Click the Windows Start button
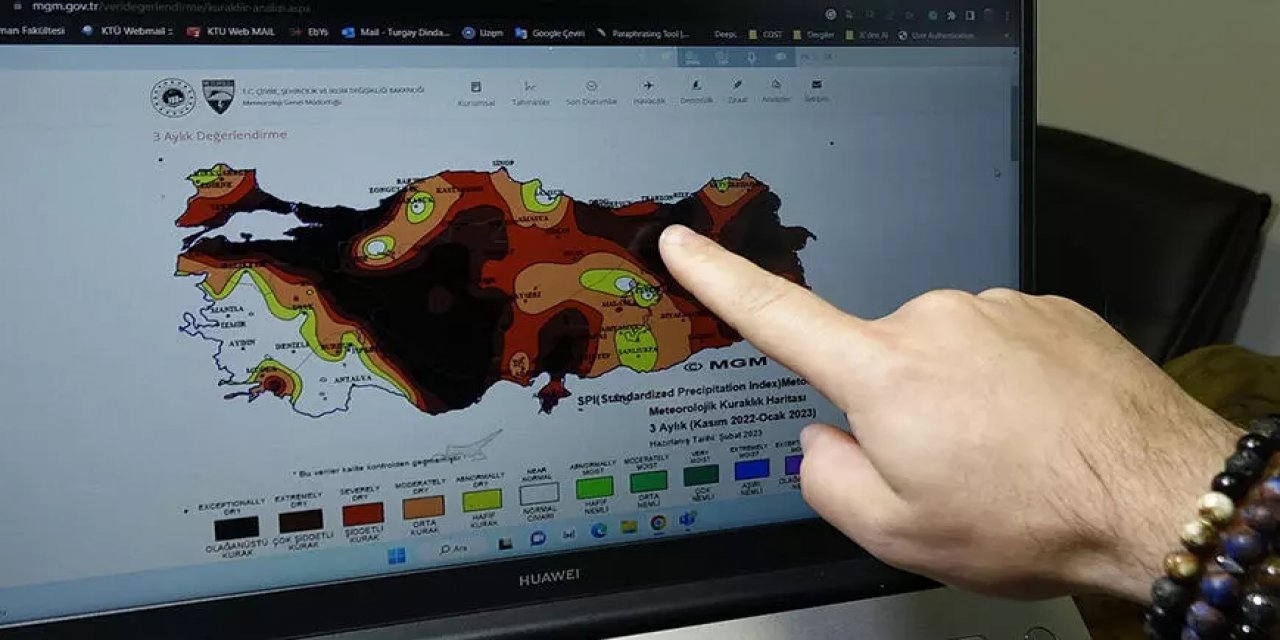1280x640 pixels. (x=398, y=552)
